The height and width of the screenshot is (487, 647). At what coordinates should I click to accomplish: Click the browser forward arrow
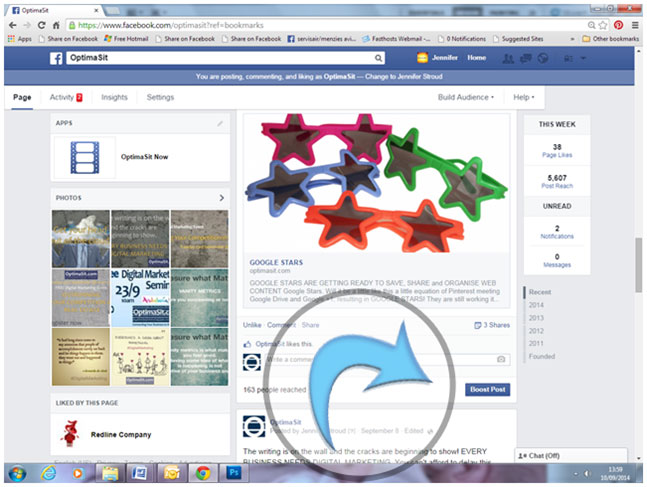[x=27, y=25]
